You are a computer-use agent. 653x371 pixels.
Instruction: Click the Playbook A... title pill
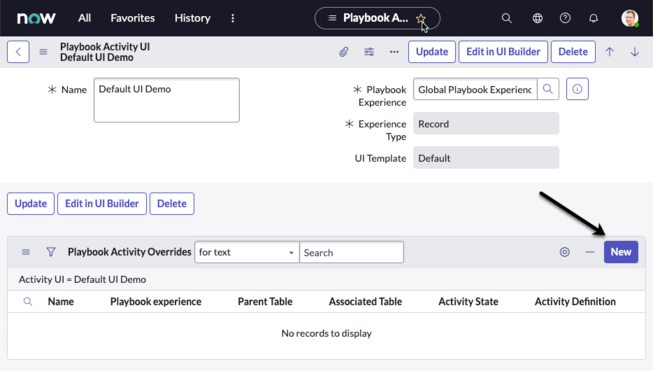(x=377, y=18)
